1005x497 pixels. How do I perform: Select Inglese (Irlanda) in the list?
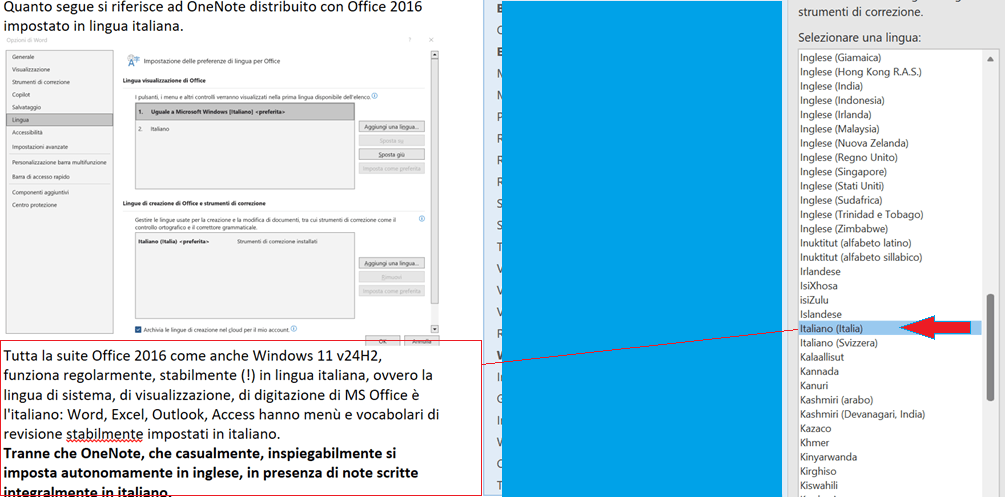tap(836, 115)
